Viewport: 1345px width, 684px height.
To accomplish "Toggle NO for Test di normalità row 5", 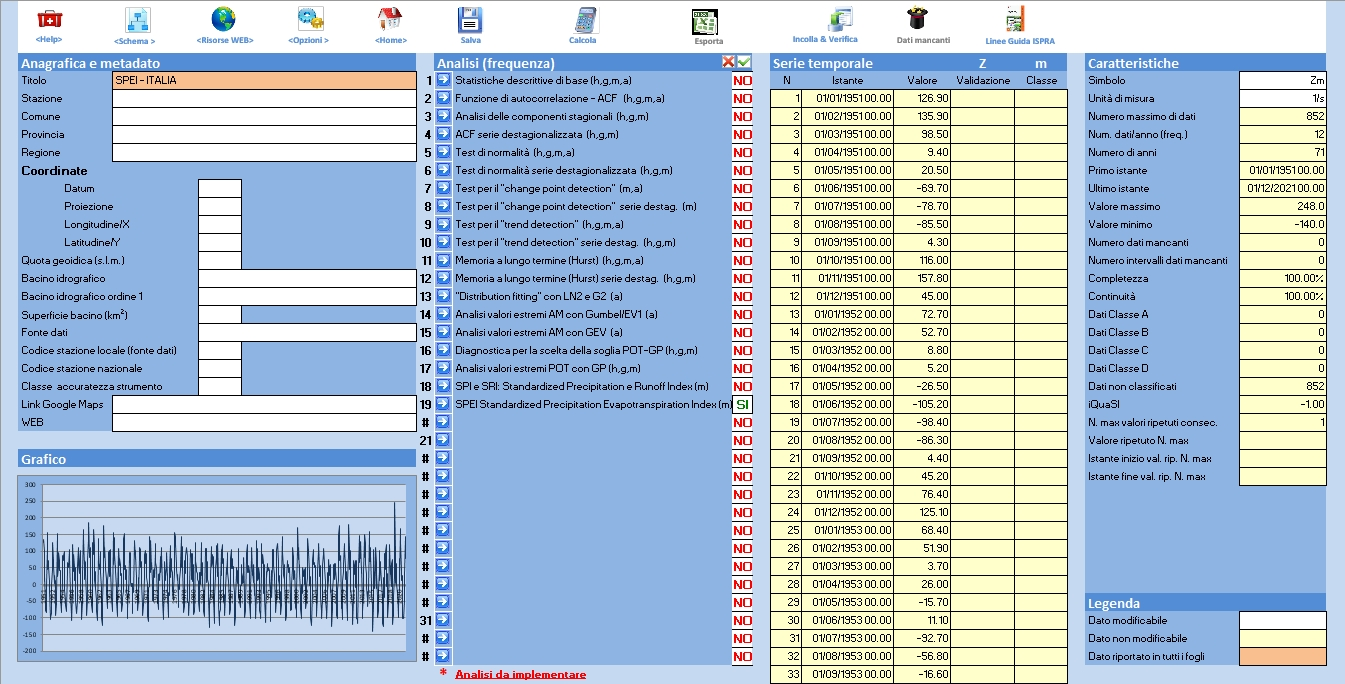I will (x=743, y=153).
